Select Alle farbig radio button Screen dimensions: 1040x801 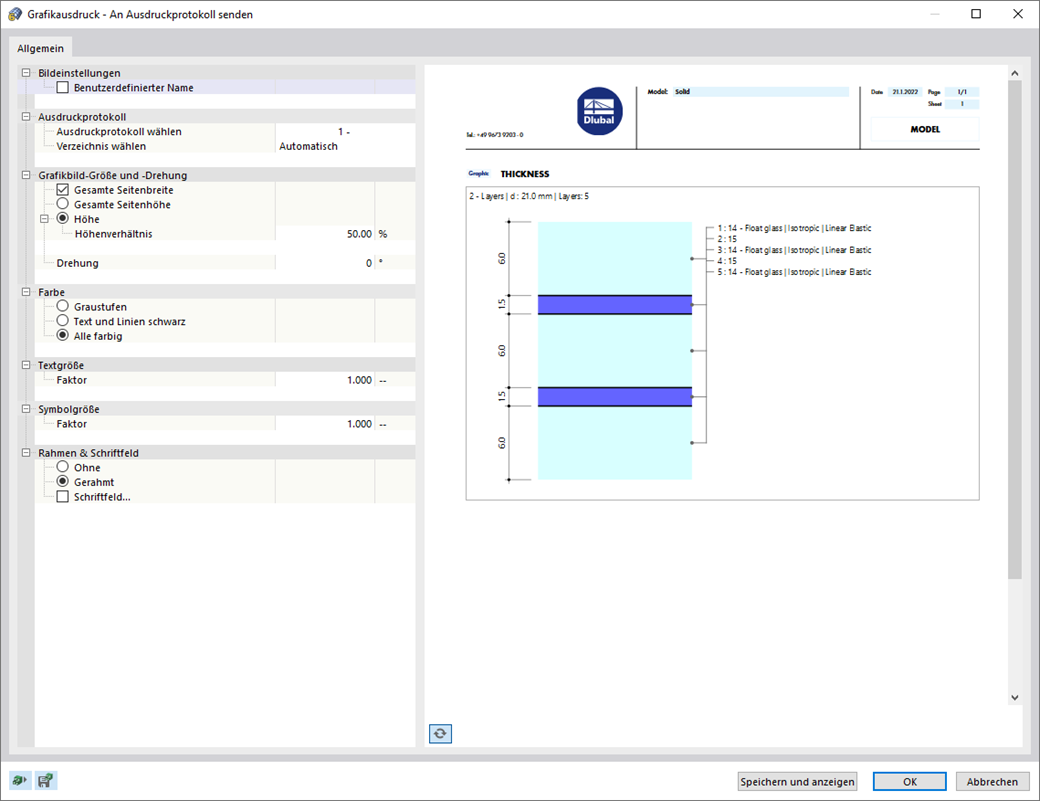[x=62, y=336]
